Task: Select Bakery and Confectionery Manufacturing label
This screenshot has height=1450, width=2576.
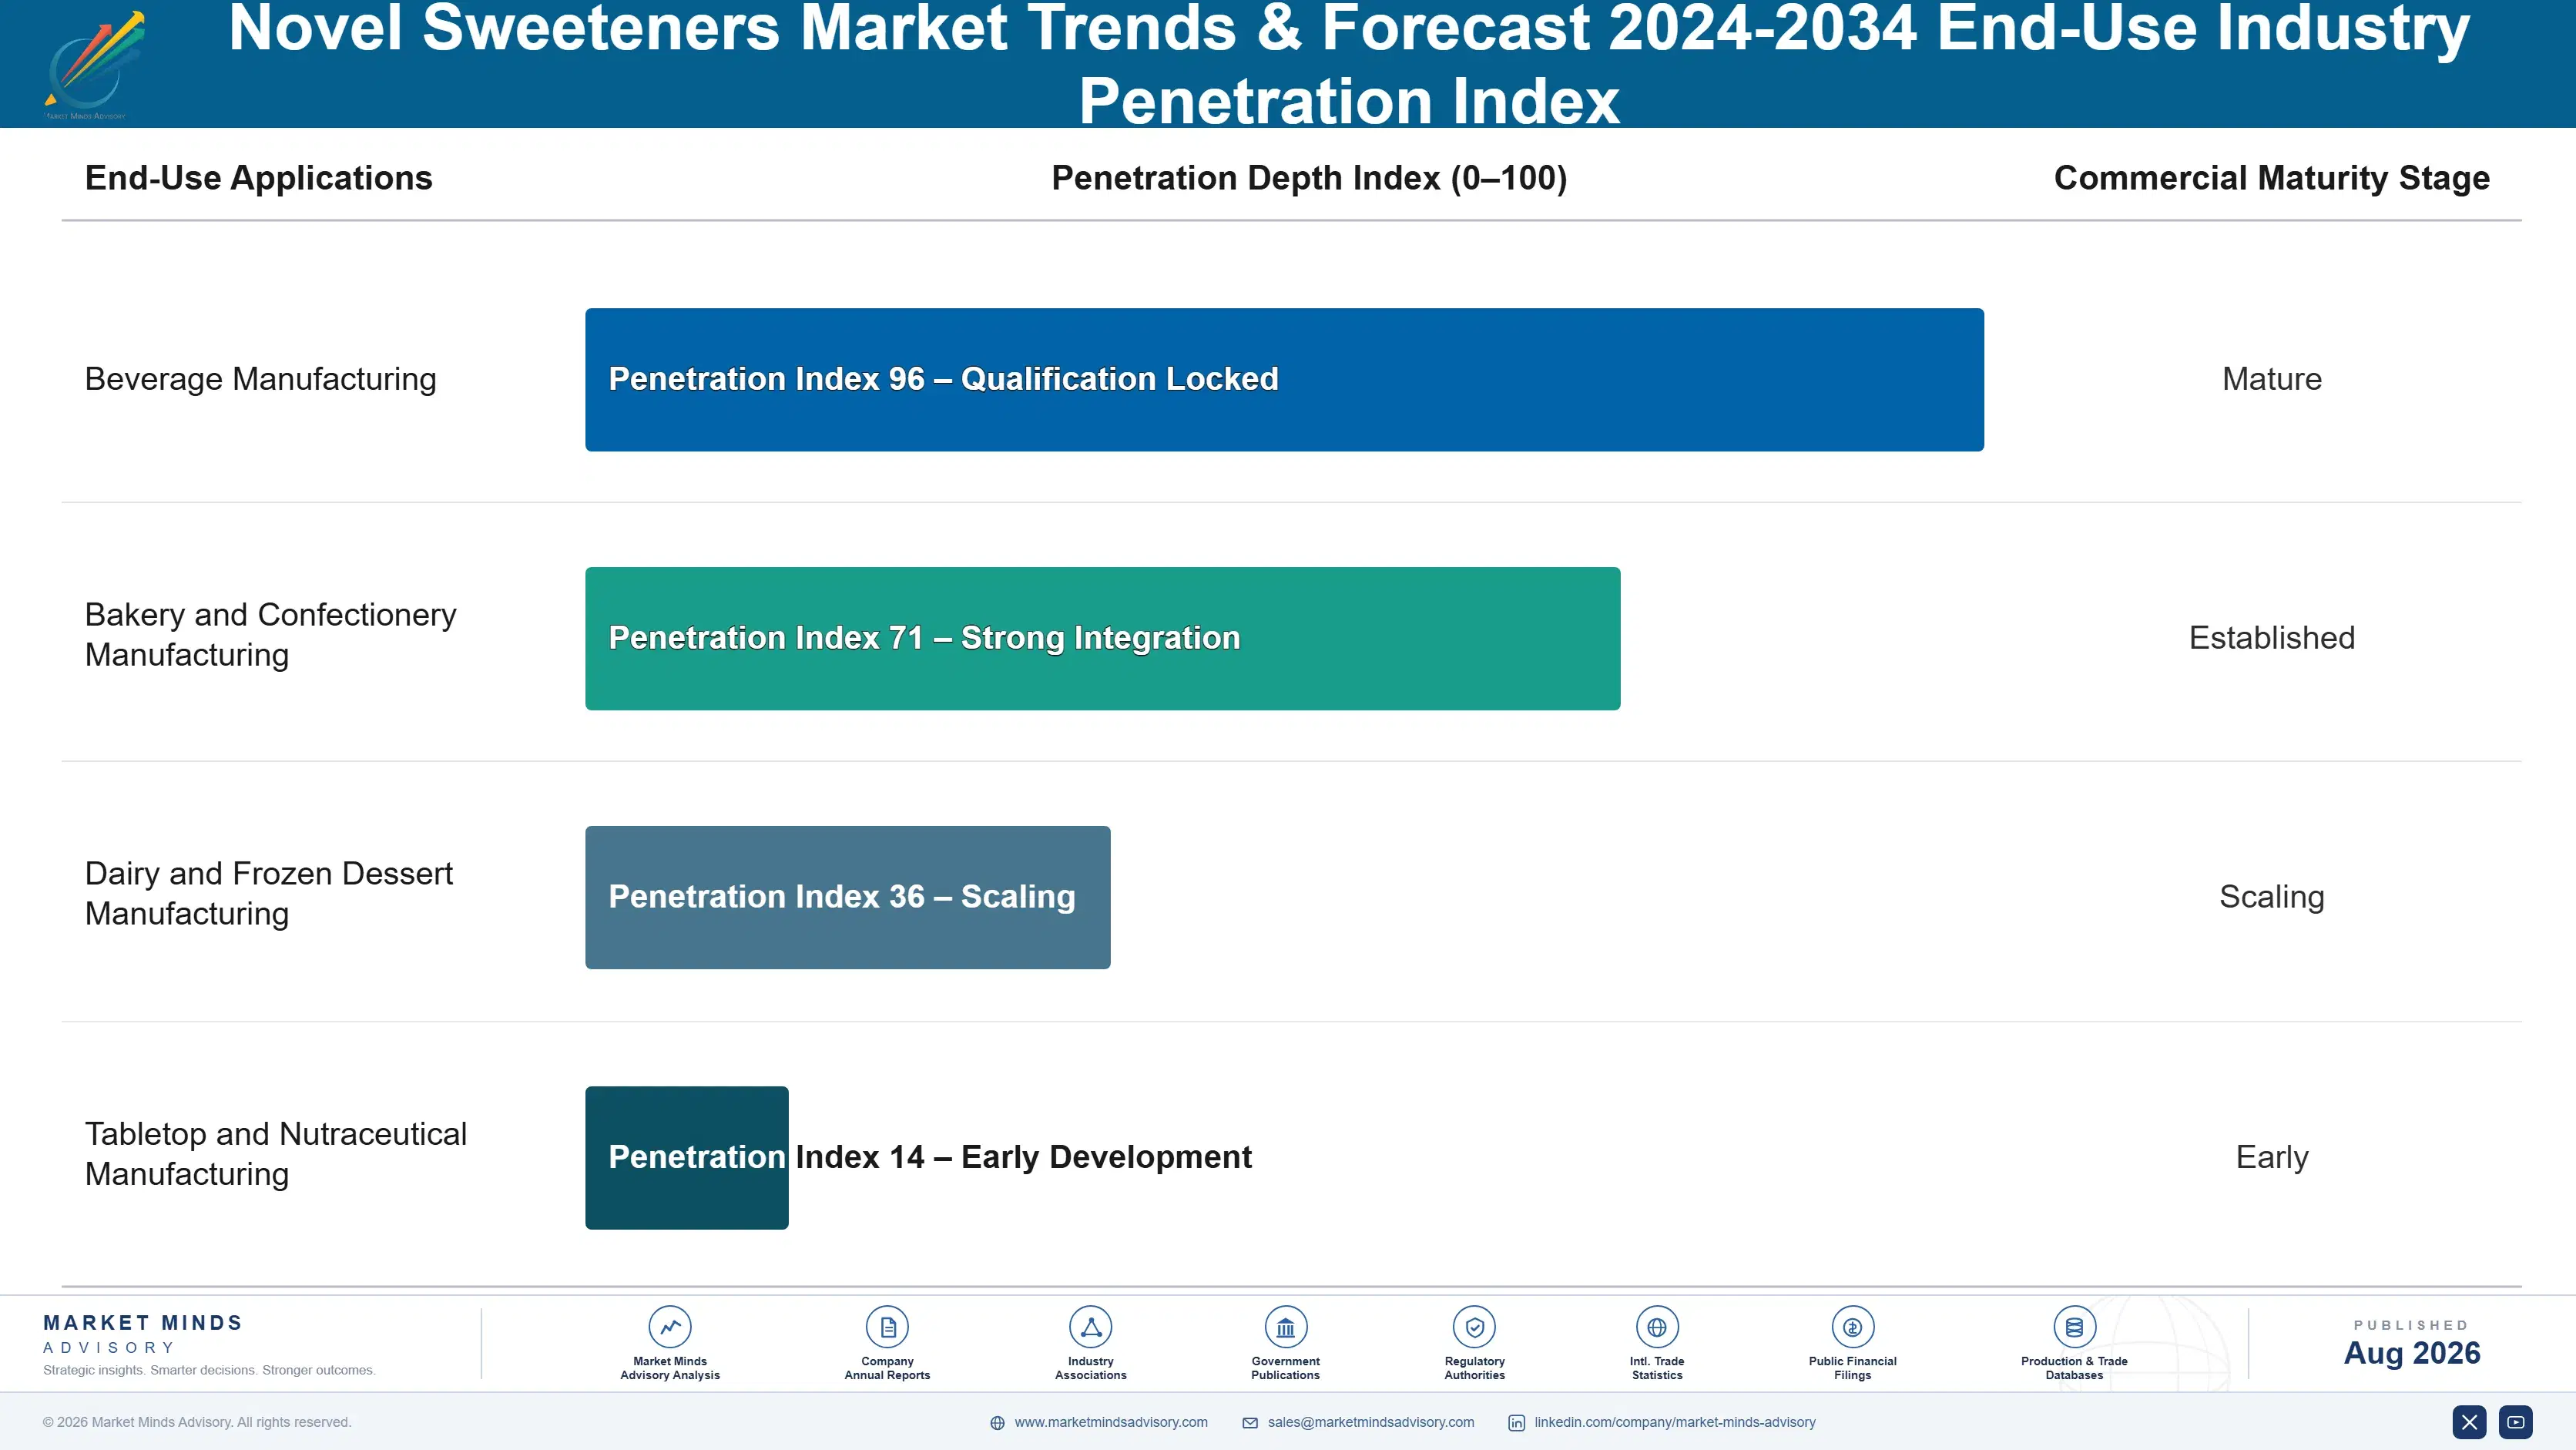Action: (270, 634)
